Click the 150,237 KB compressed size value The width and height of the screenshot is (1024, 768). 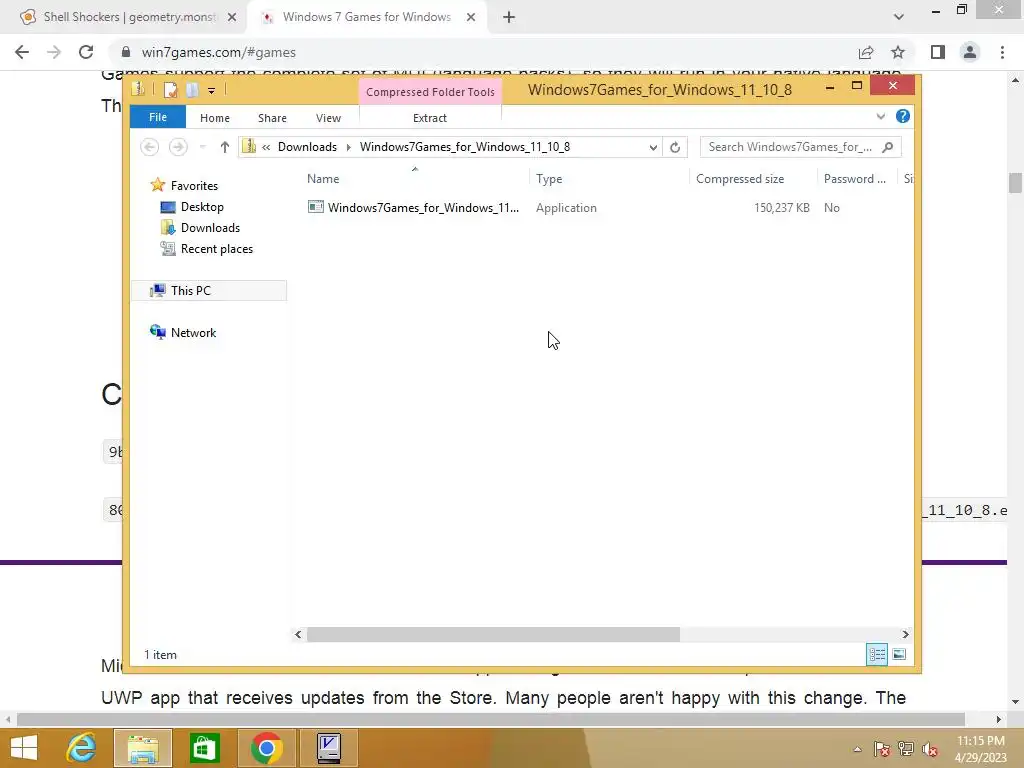(781, 208)
